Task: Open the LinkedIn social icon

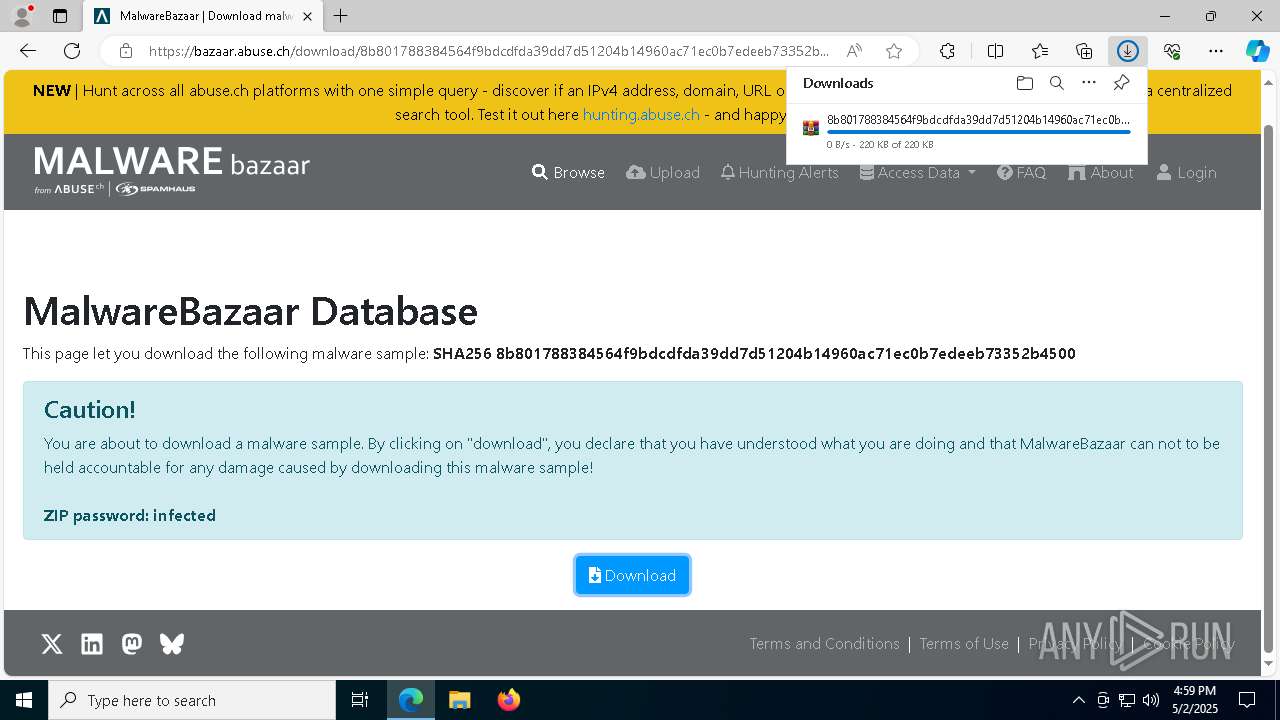Action: pyautogui.click(x=92, y=644)
